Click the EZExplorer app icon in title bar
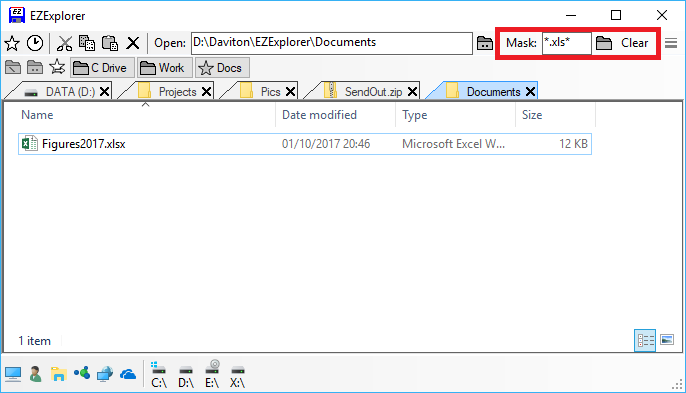 17,15
